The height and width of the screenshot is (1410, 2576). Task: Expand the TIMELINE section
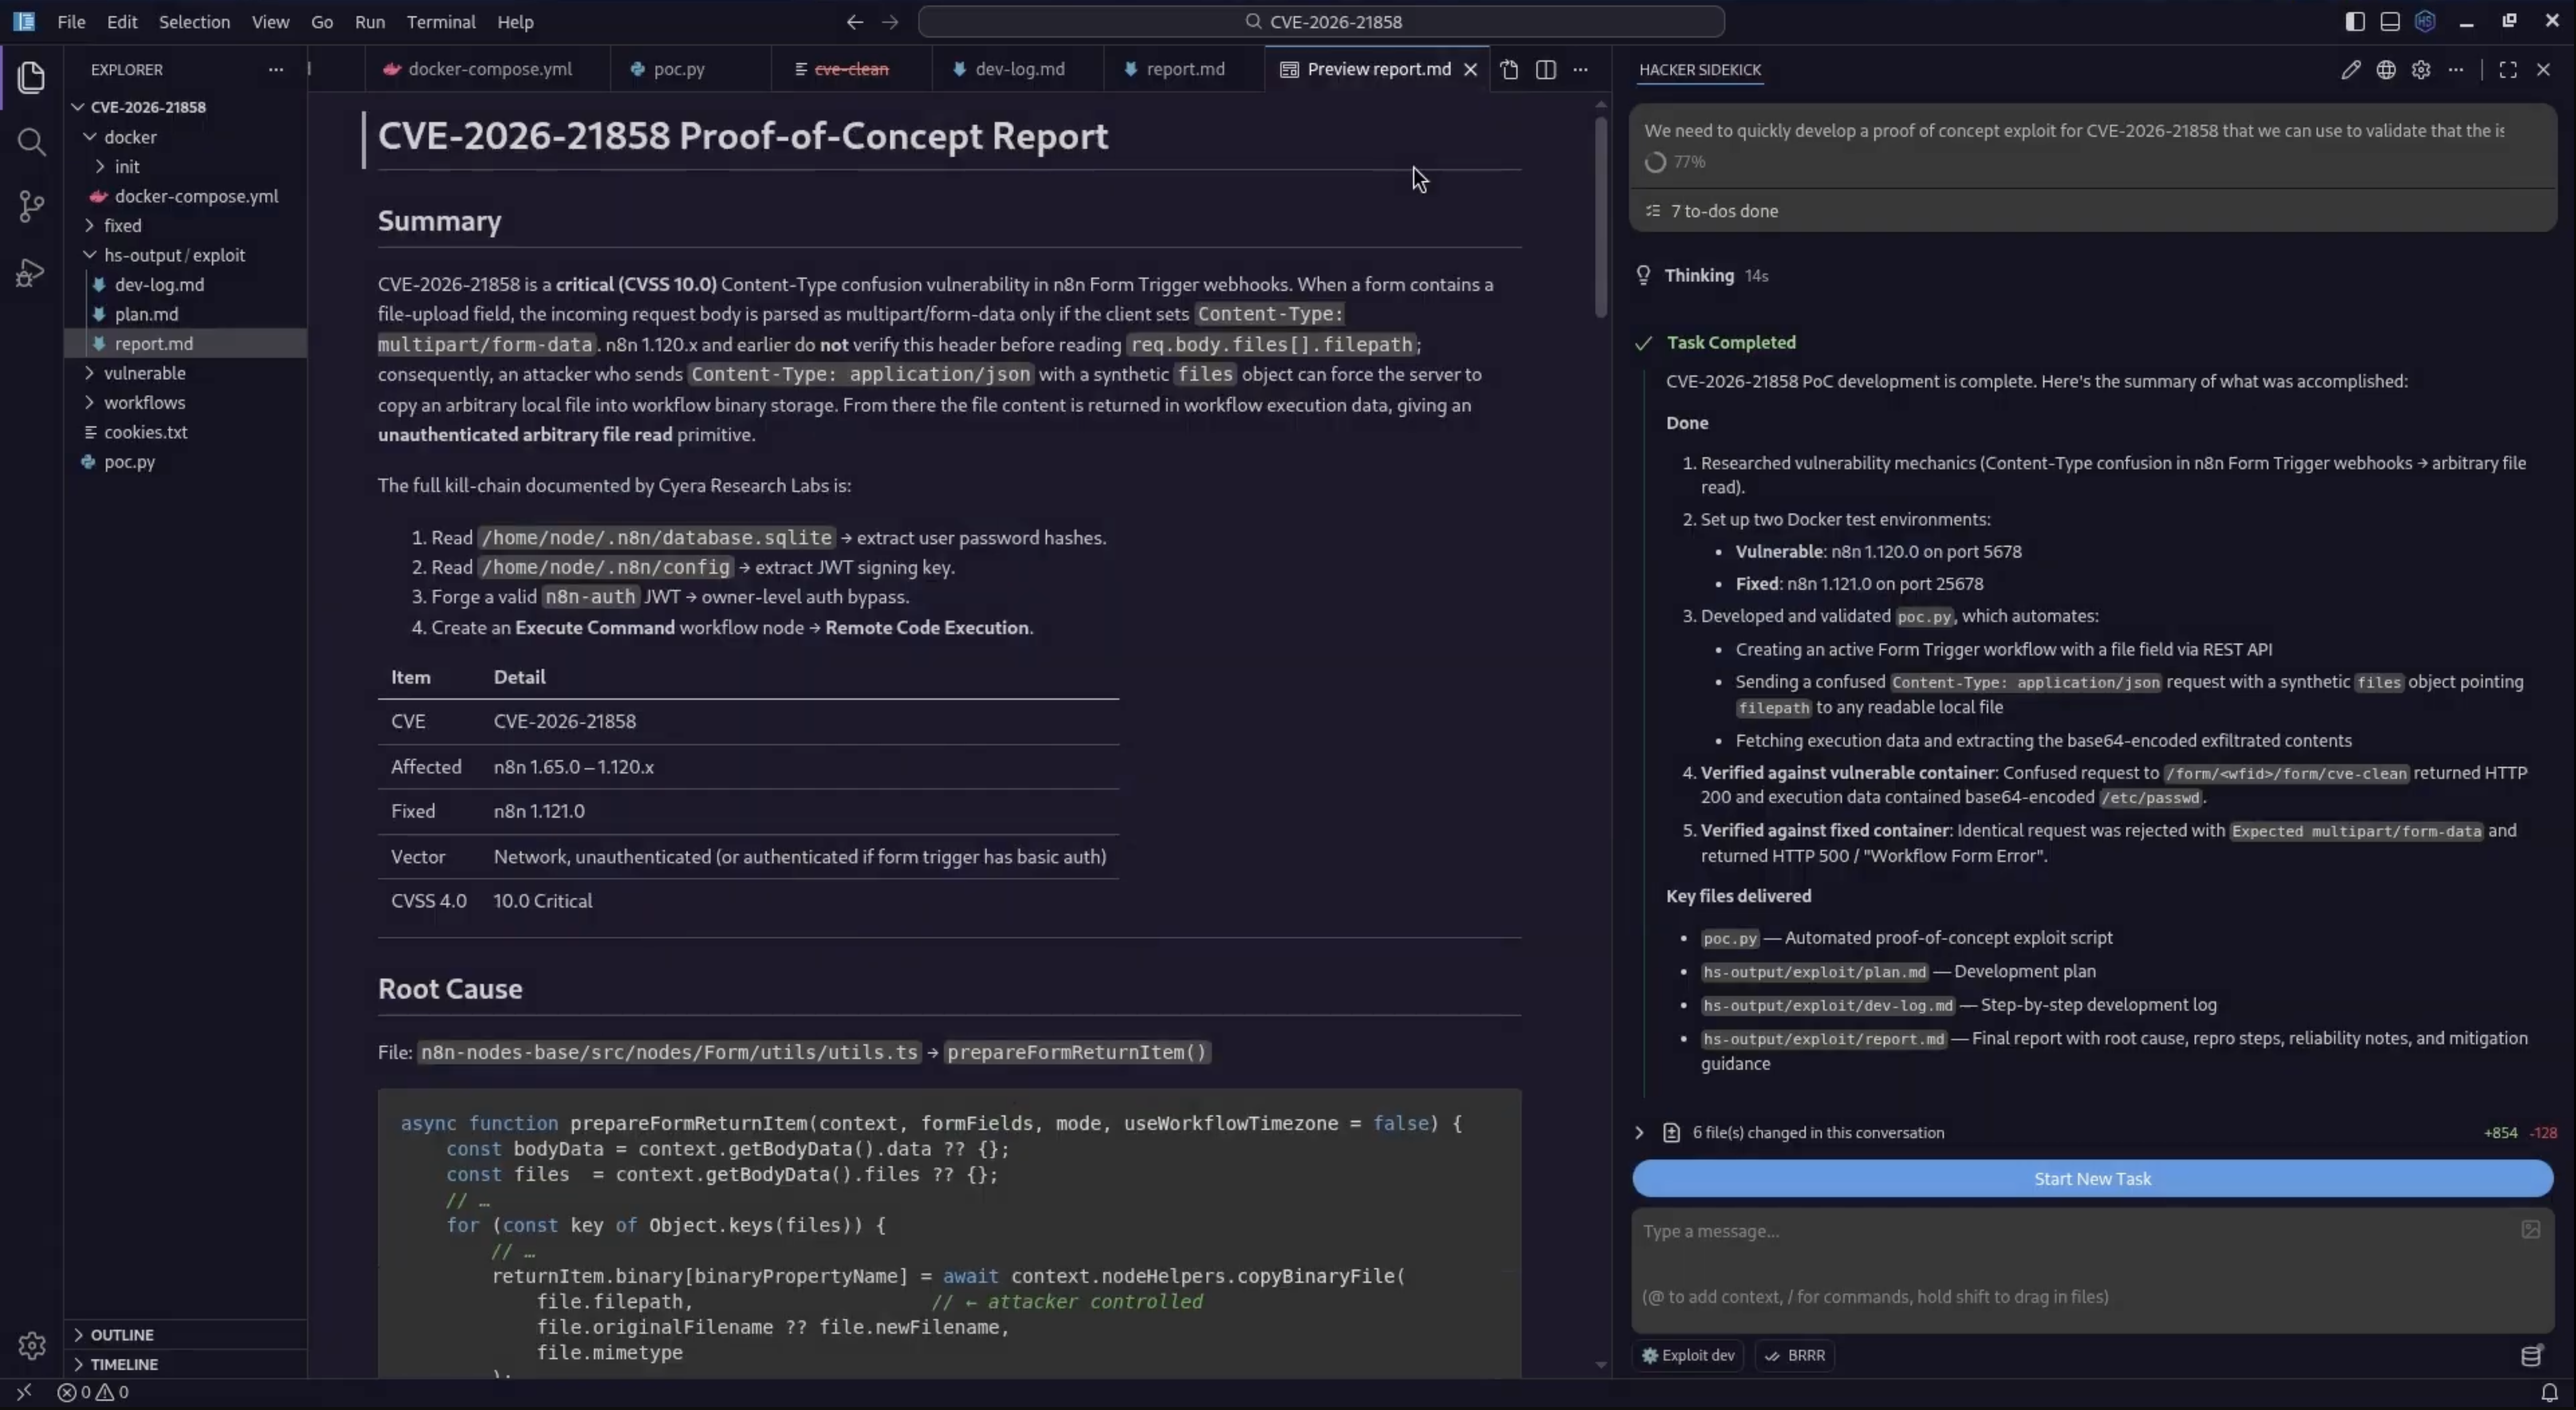coord(185,1364)
